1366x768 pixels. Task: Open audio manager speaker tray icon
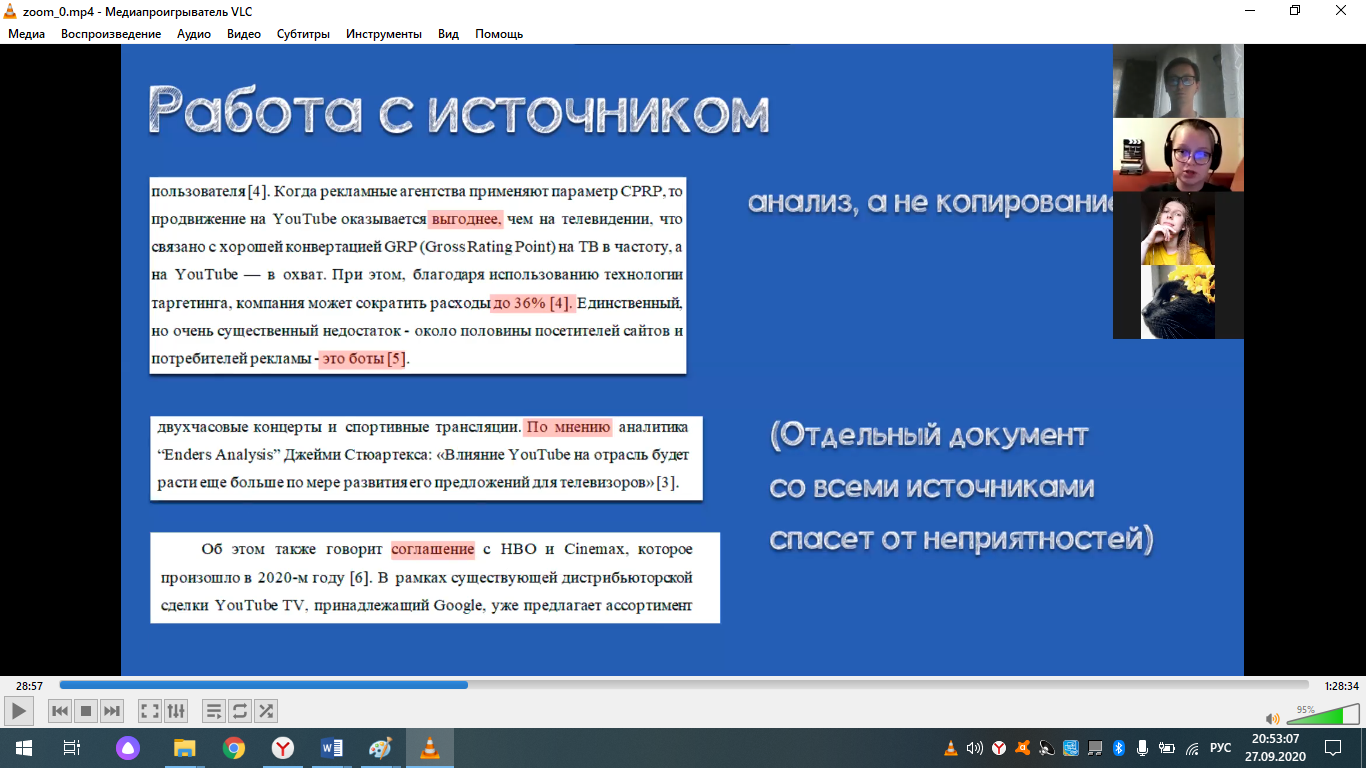pos(1047,748)
